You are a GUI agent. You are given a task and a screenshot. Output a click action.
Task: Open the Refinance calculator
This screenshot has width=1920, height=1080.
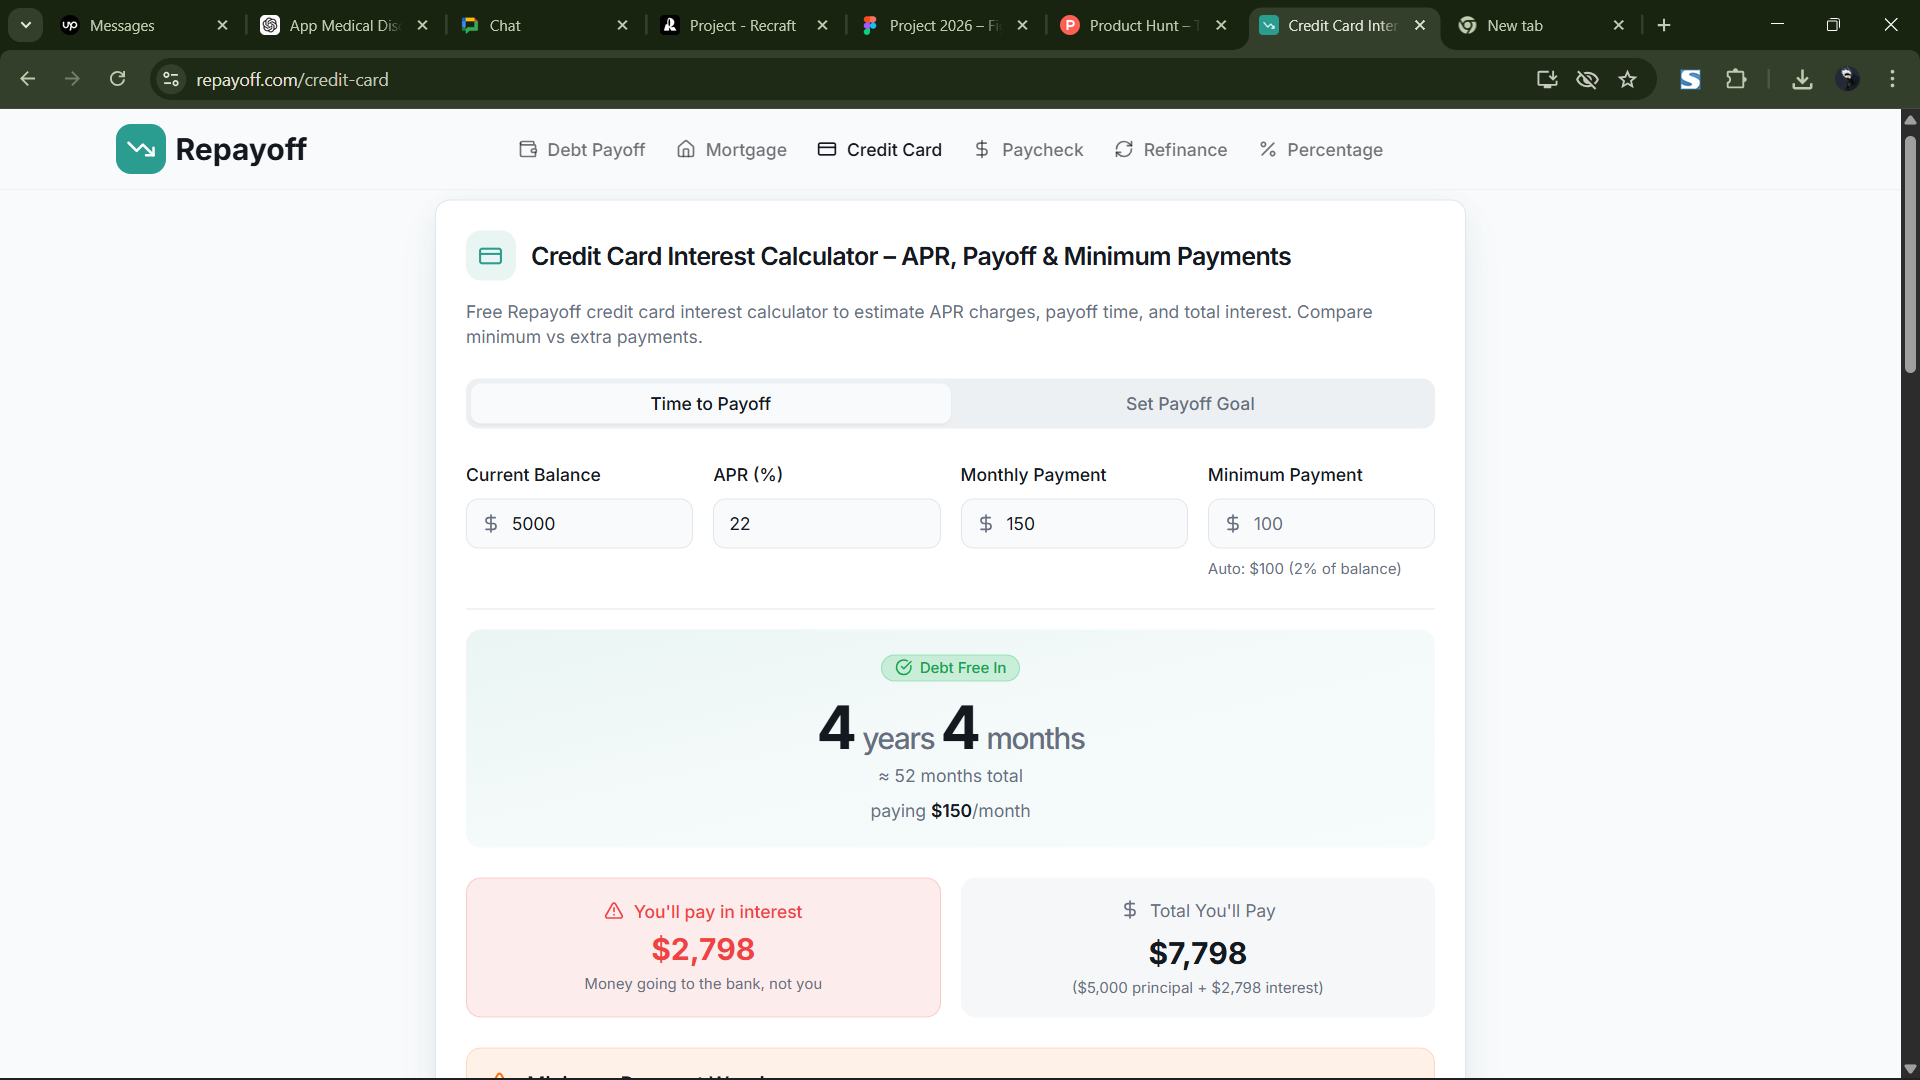(1170, 150)
